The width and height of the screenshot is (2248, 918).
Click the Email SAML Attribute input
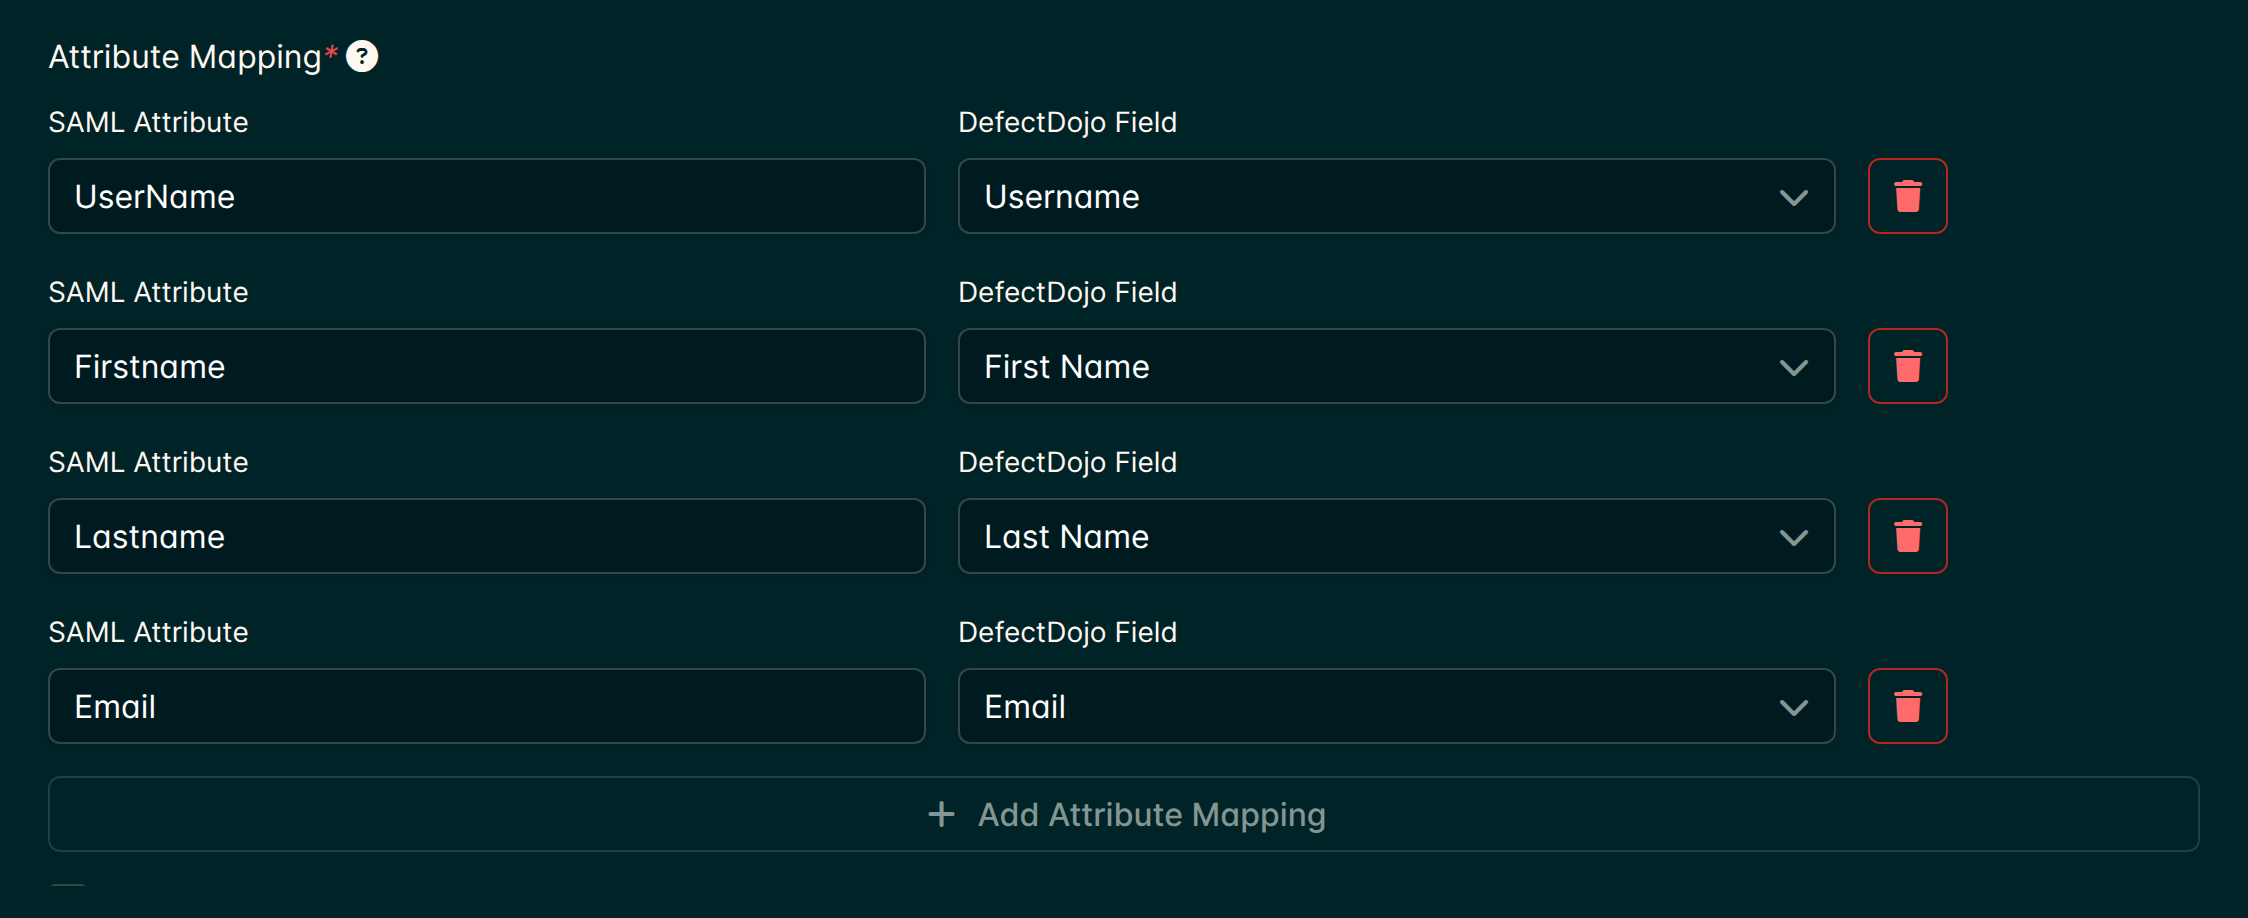pyautogui.click(x=487, y=706)
